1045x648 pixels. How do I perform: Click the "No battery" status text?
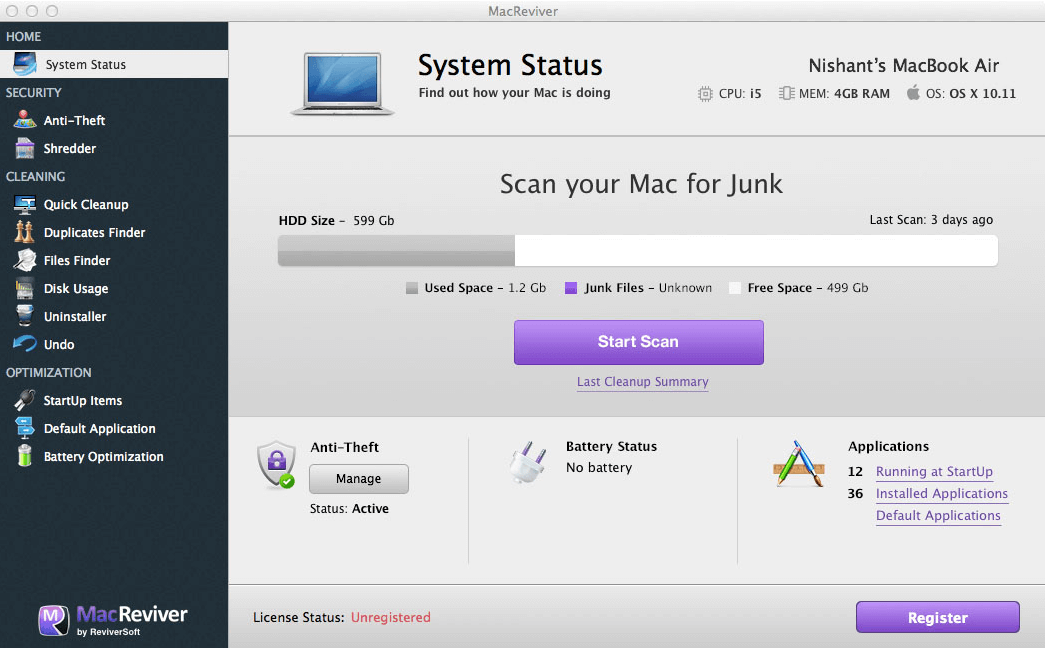tap(599, 468)
